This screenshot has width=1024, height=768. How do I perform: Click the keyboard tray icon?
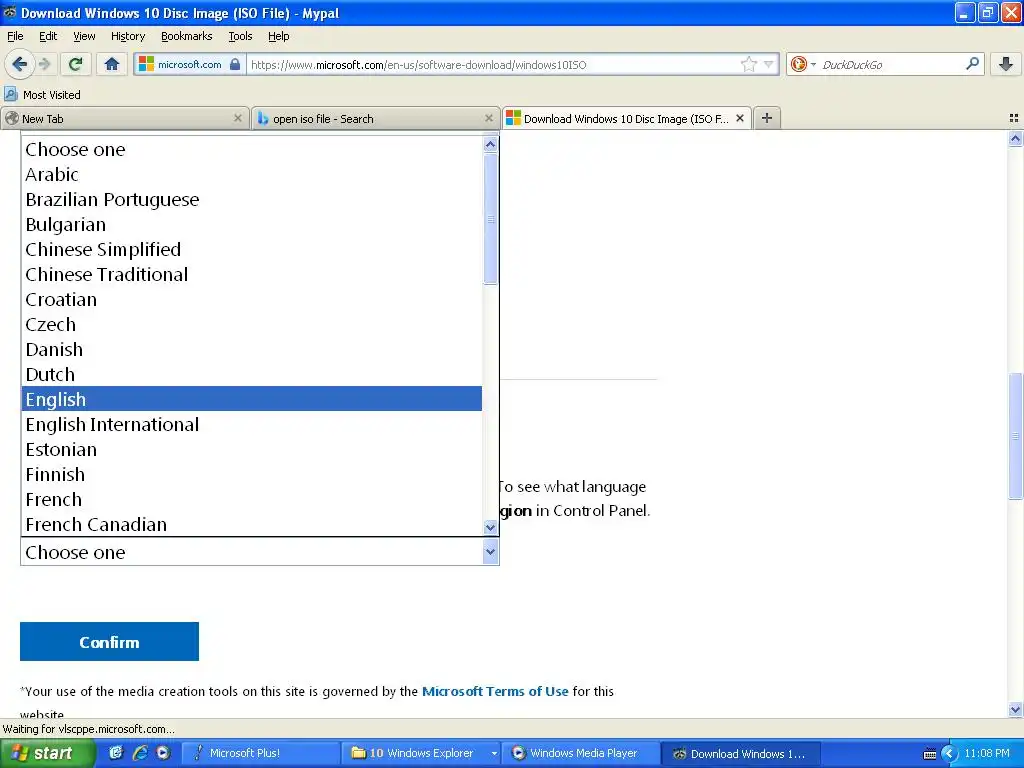(x=930, y=754)
